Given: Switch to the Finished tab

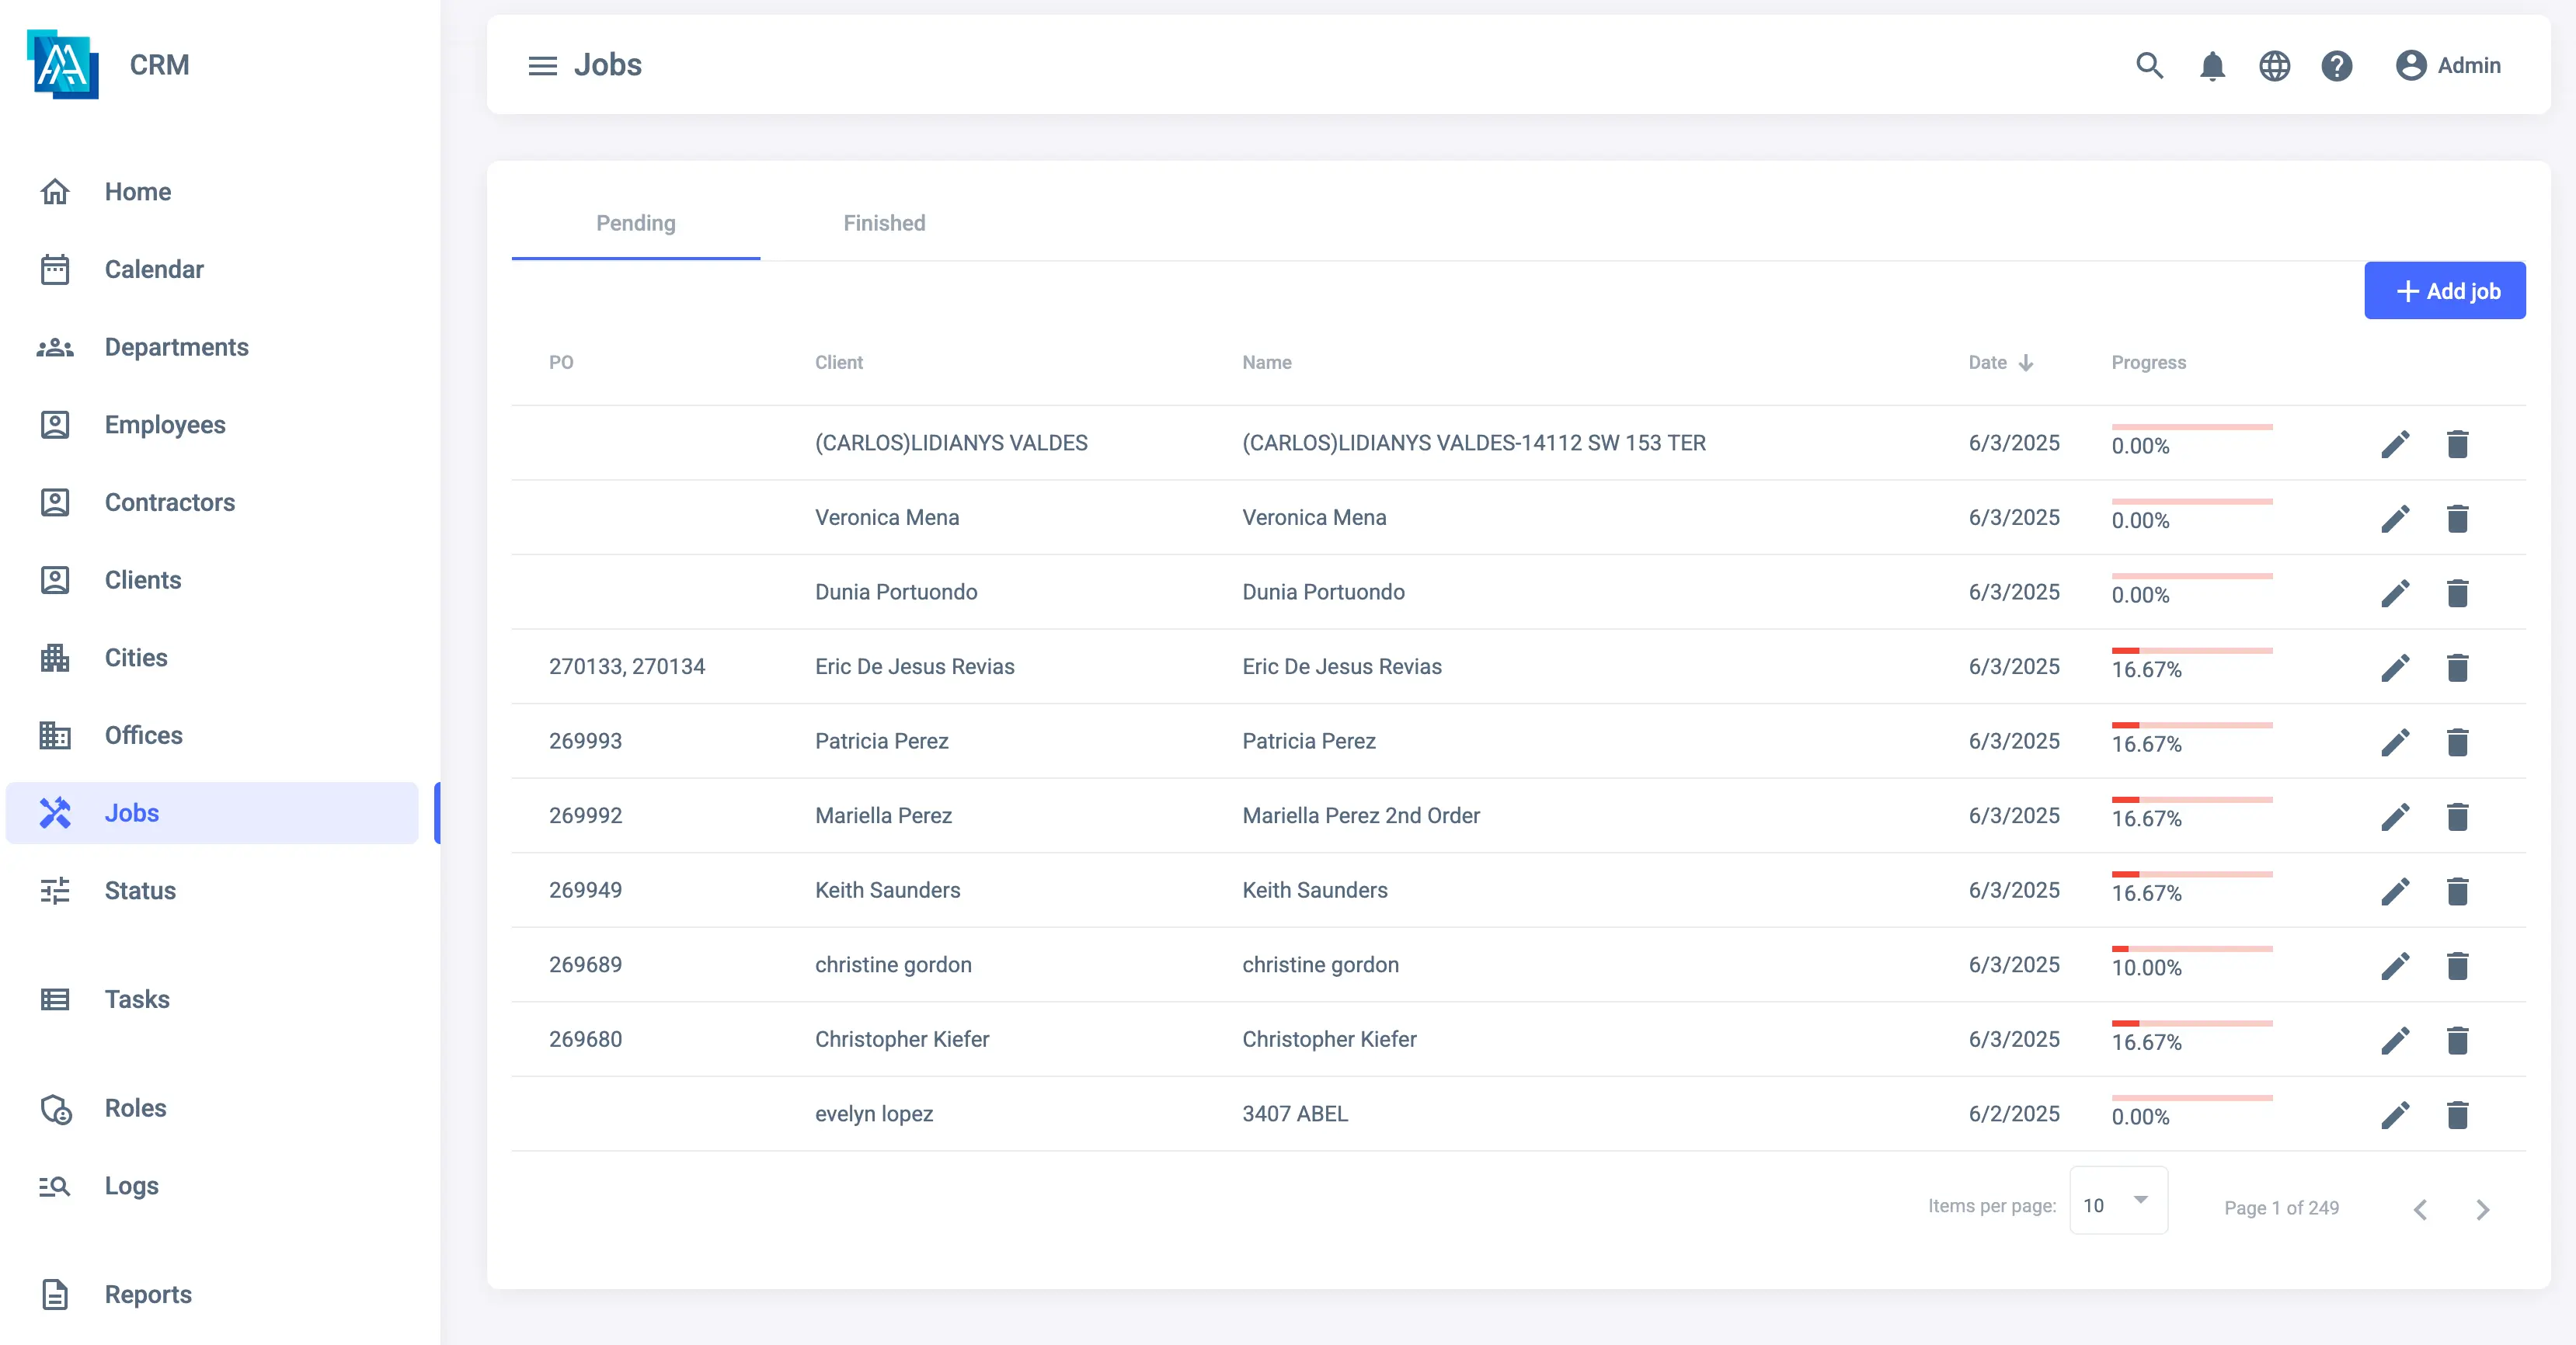Looking at the screenshot, I should [x=884, y=223].
